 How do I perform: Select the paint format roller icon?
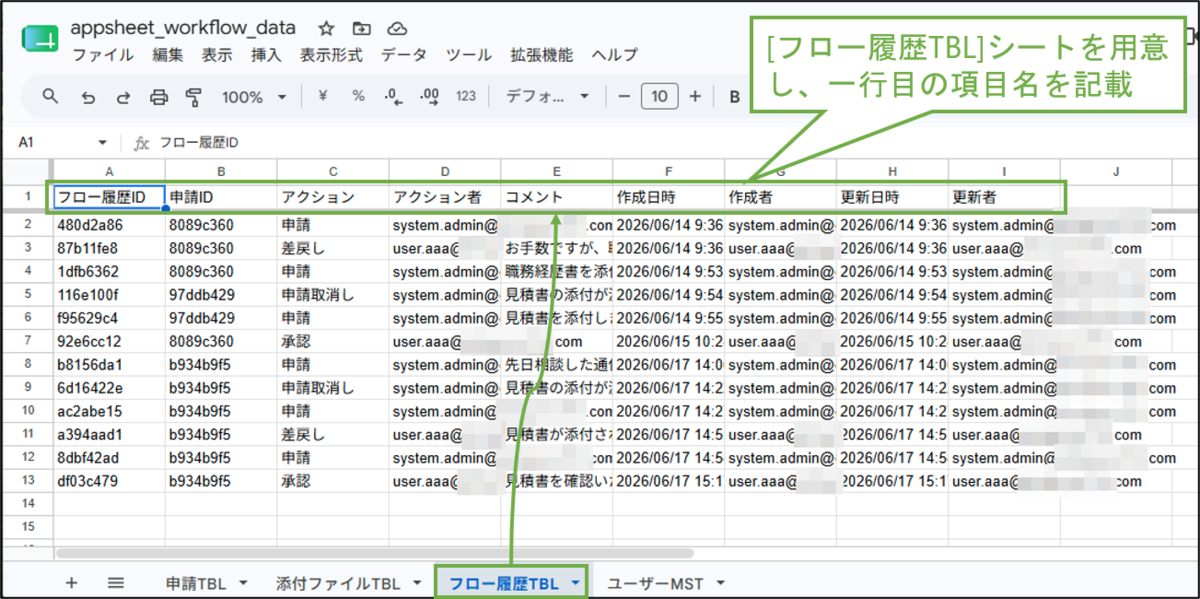pos(194,97)
